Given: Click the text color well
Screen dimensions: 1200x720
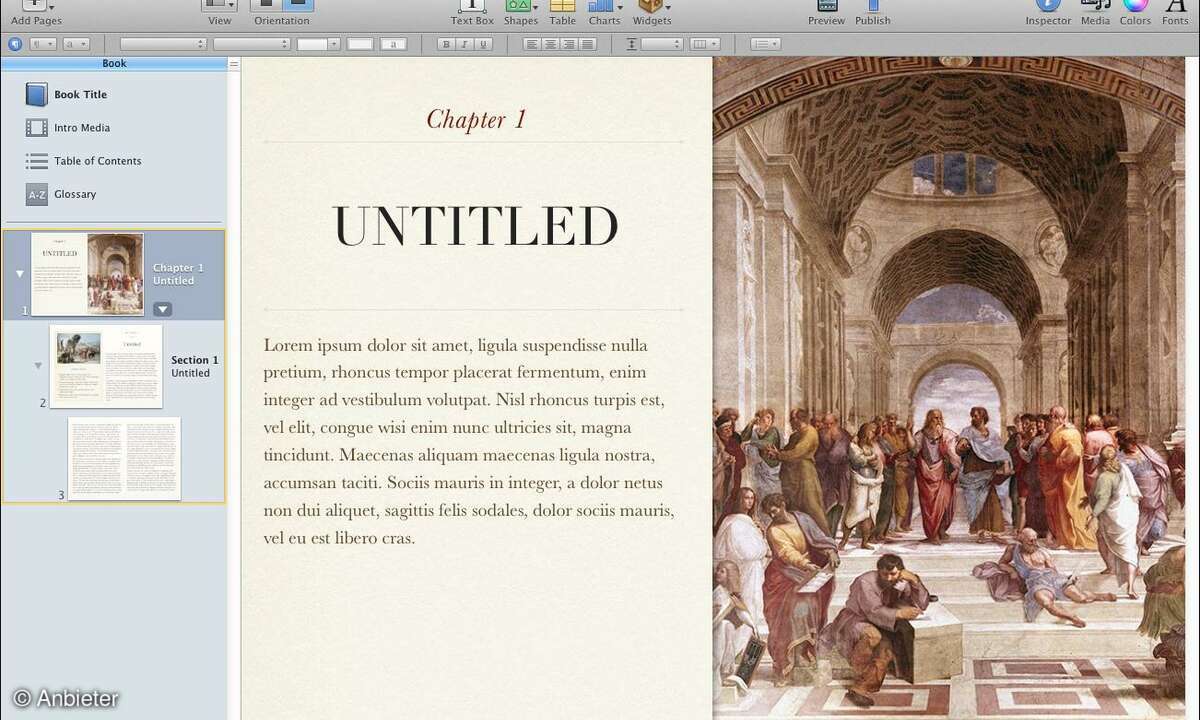Looking at the screenshot, I should coord(360,44).
